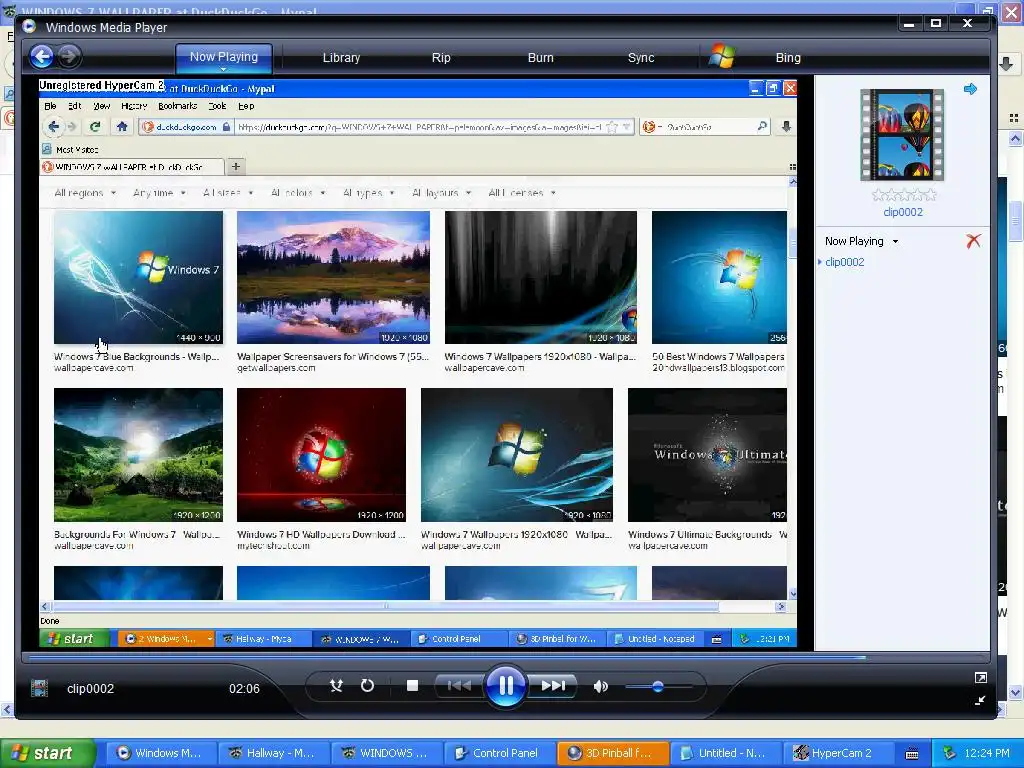Open the History menu in the recorded browser
1024x768 pixels.
coord(134,106)
